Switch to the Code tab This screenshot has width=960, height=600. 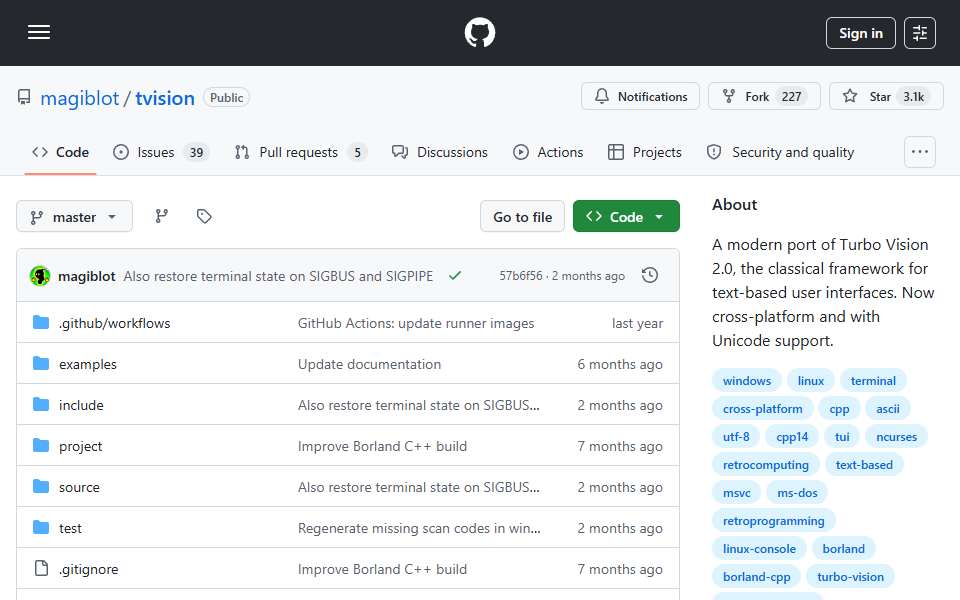tap(61, 152)
